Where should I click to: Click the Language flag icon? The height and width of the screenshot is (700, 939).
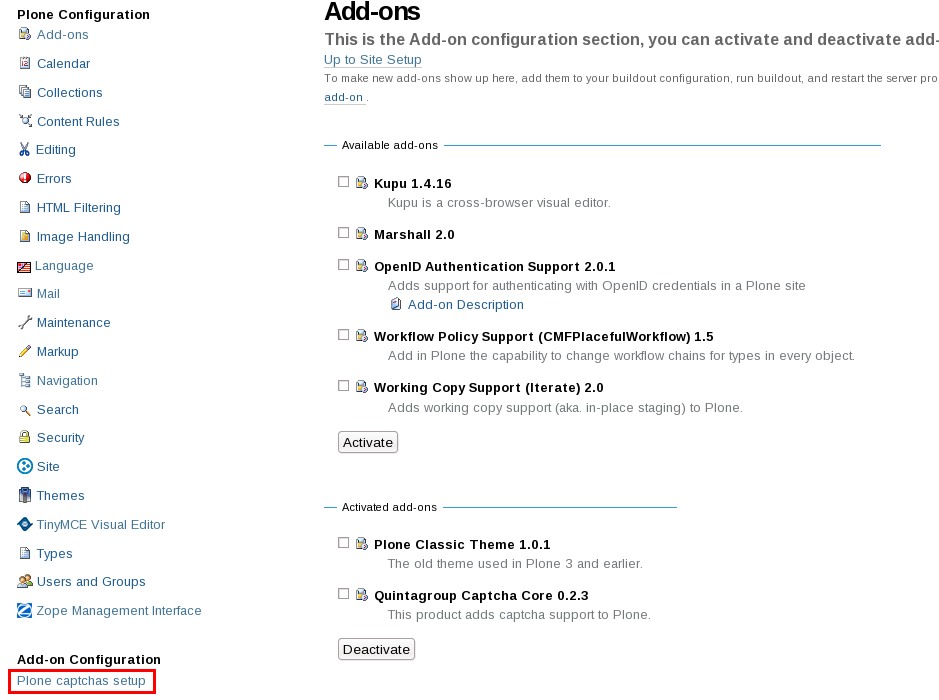click(24, 267)
